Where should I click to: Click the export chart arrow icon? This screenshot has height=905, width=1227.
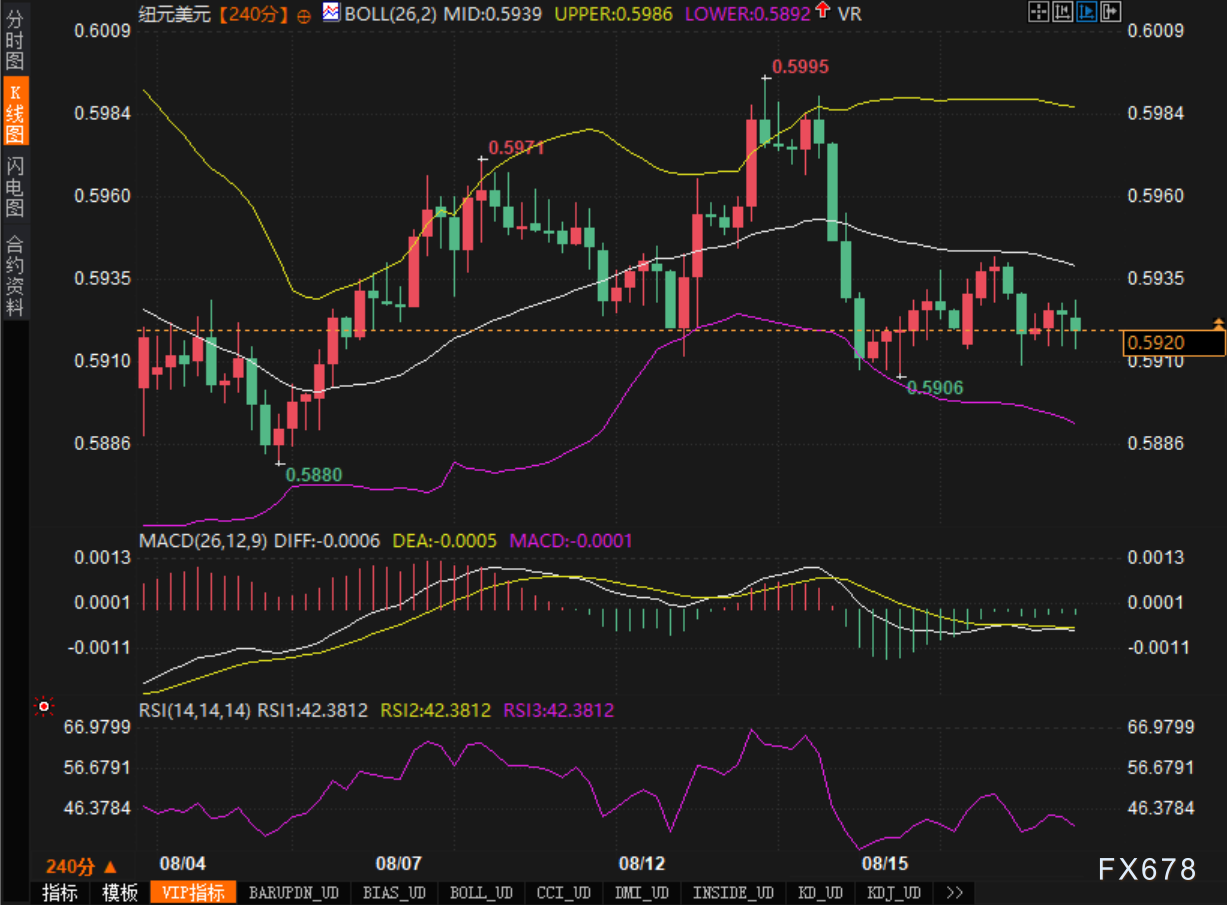coord(1109,13)
